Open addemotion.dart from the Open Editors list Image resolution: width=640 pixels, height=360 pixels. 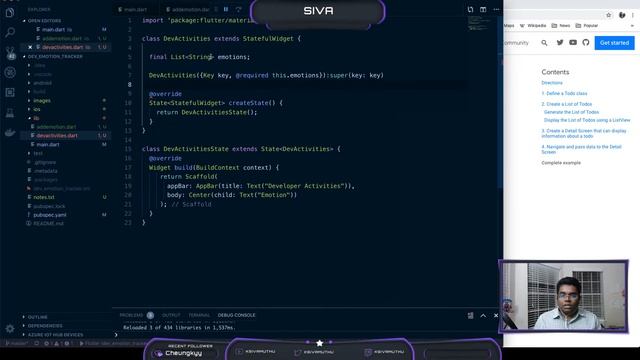(x=62, y=38)
